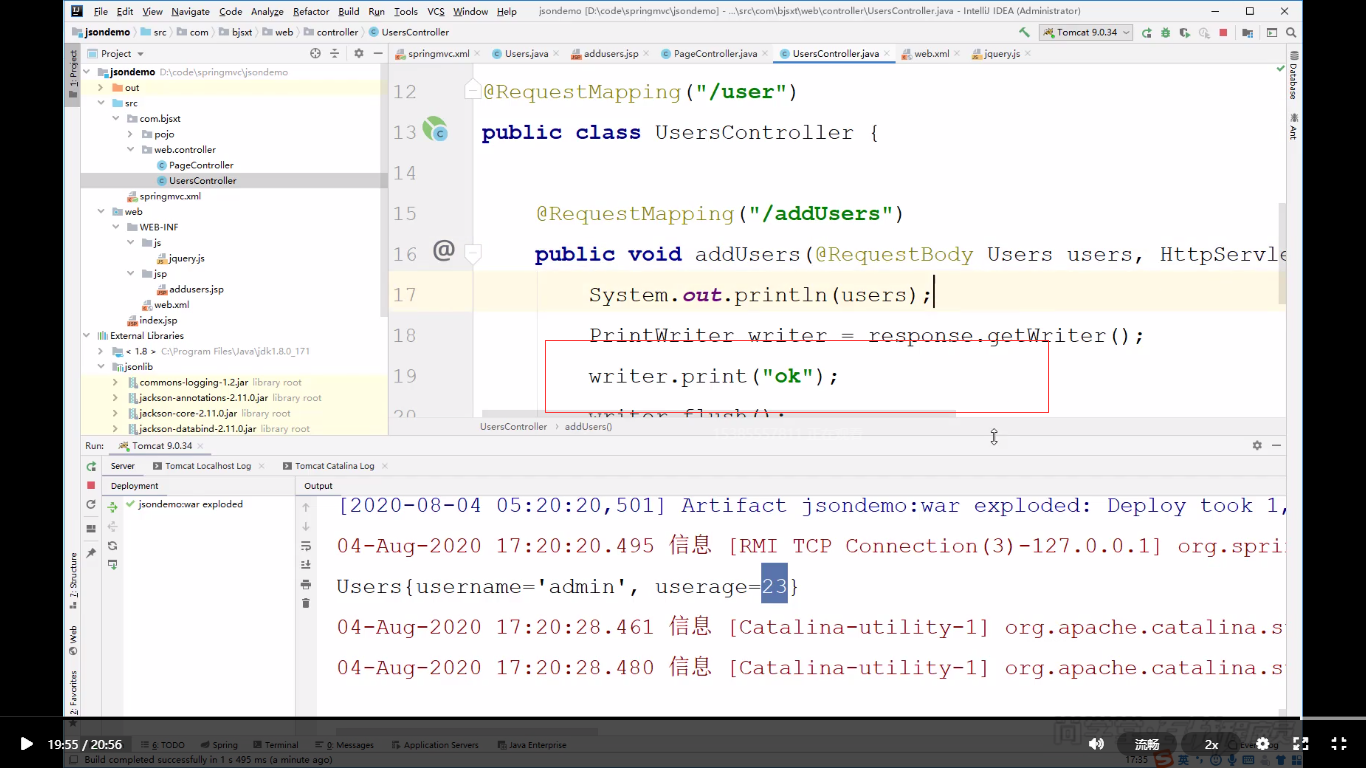1366x768 pixels.
Task: Click the @ gutter icon on line 16
Action: [x=444, y=250]
